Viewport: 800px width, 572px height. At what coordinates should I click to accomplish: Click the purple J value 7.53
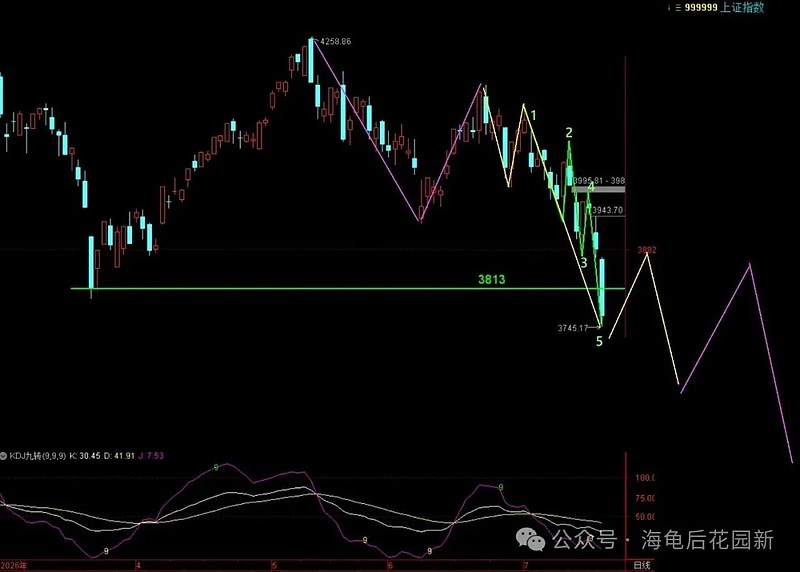pos(151,456)
